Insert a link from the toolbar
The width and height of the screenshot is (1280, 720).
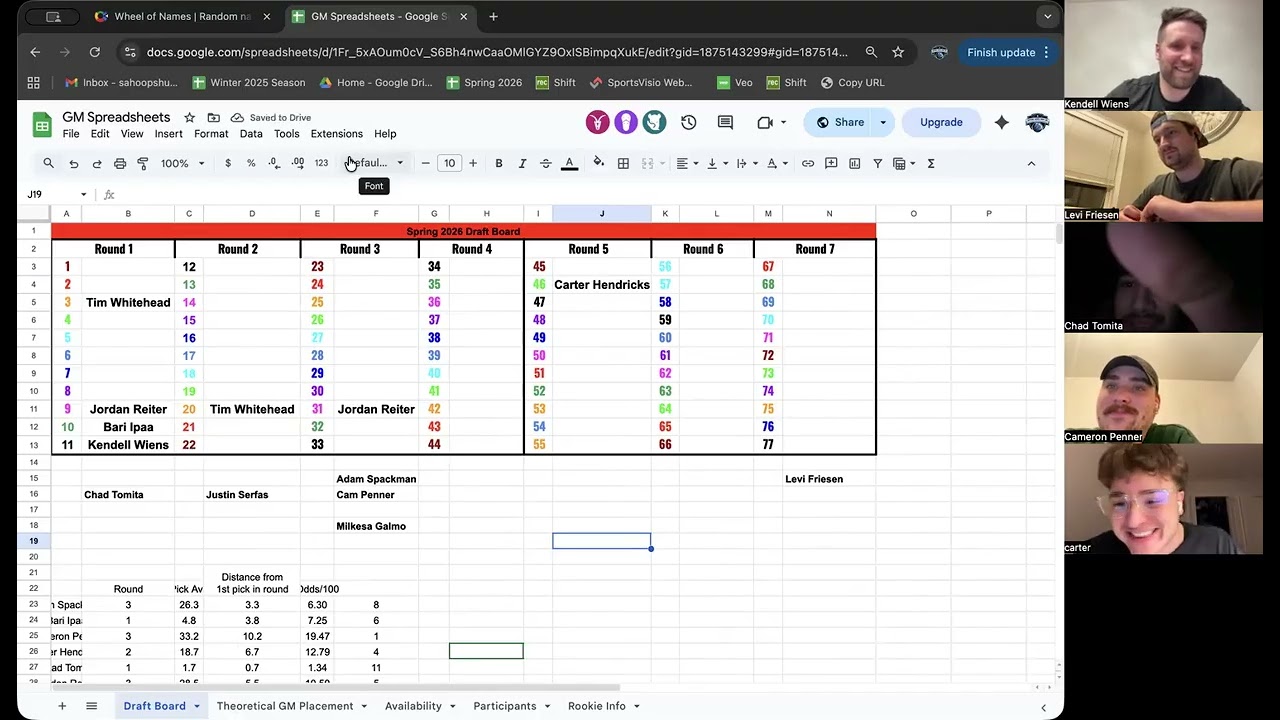[808, 163]
